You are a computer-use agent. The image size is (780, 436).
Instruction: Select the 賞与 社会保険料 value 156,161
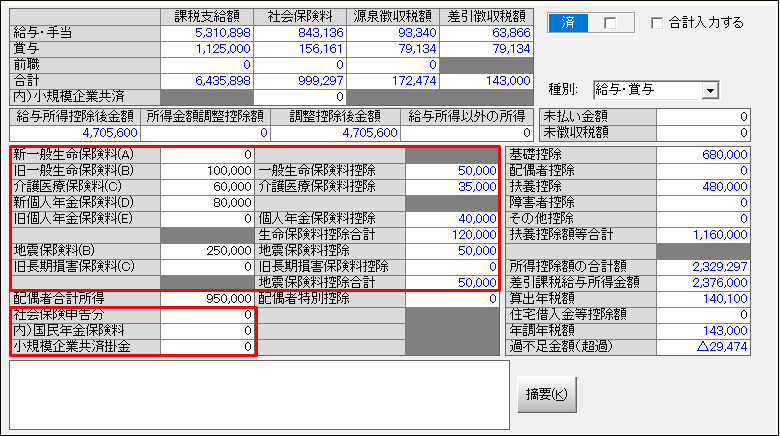300,48
